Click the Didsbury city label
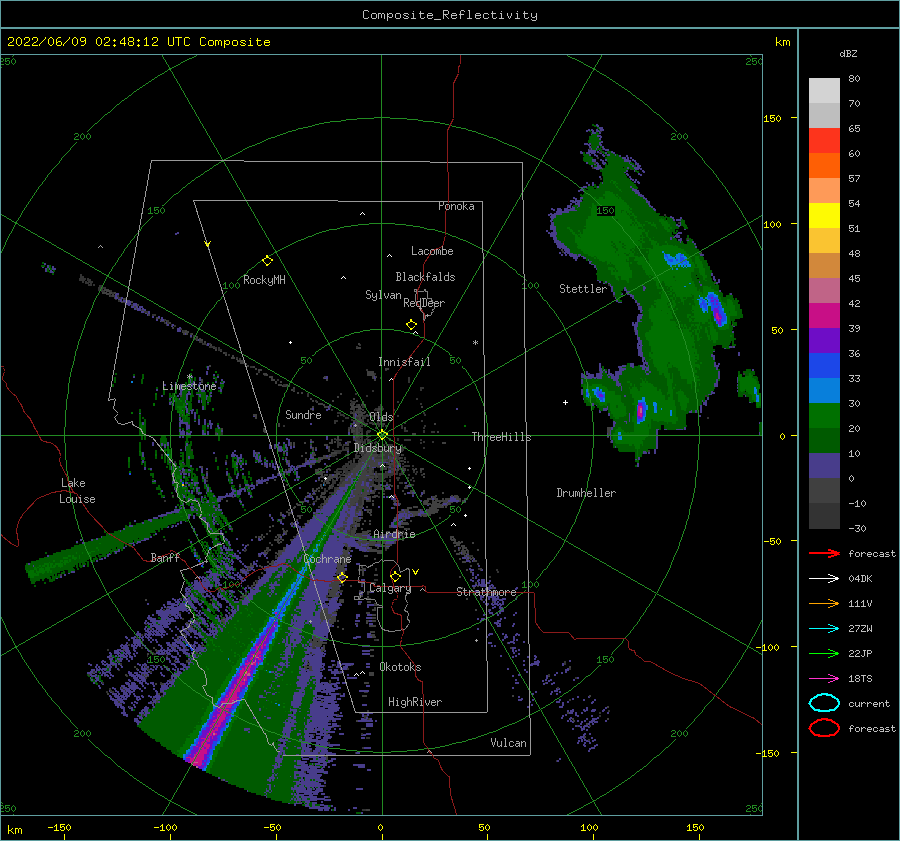900x841 pixels. 378,448
